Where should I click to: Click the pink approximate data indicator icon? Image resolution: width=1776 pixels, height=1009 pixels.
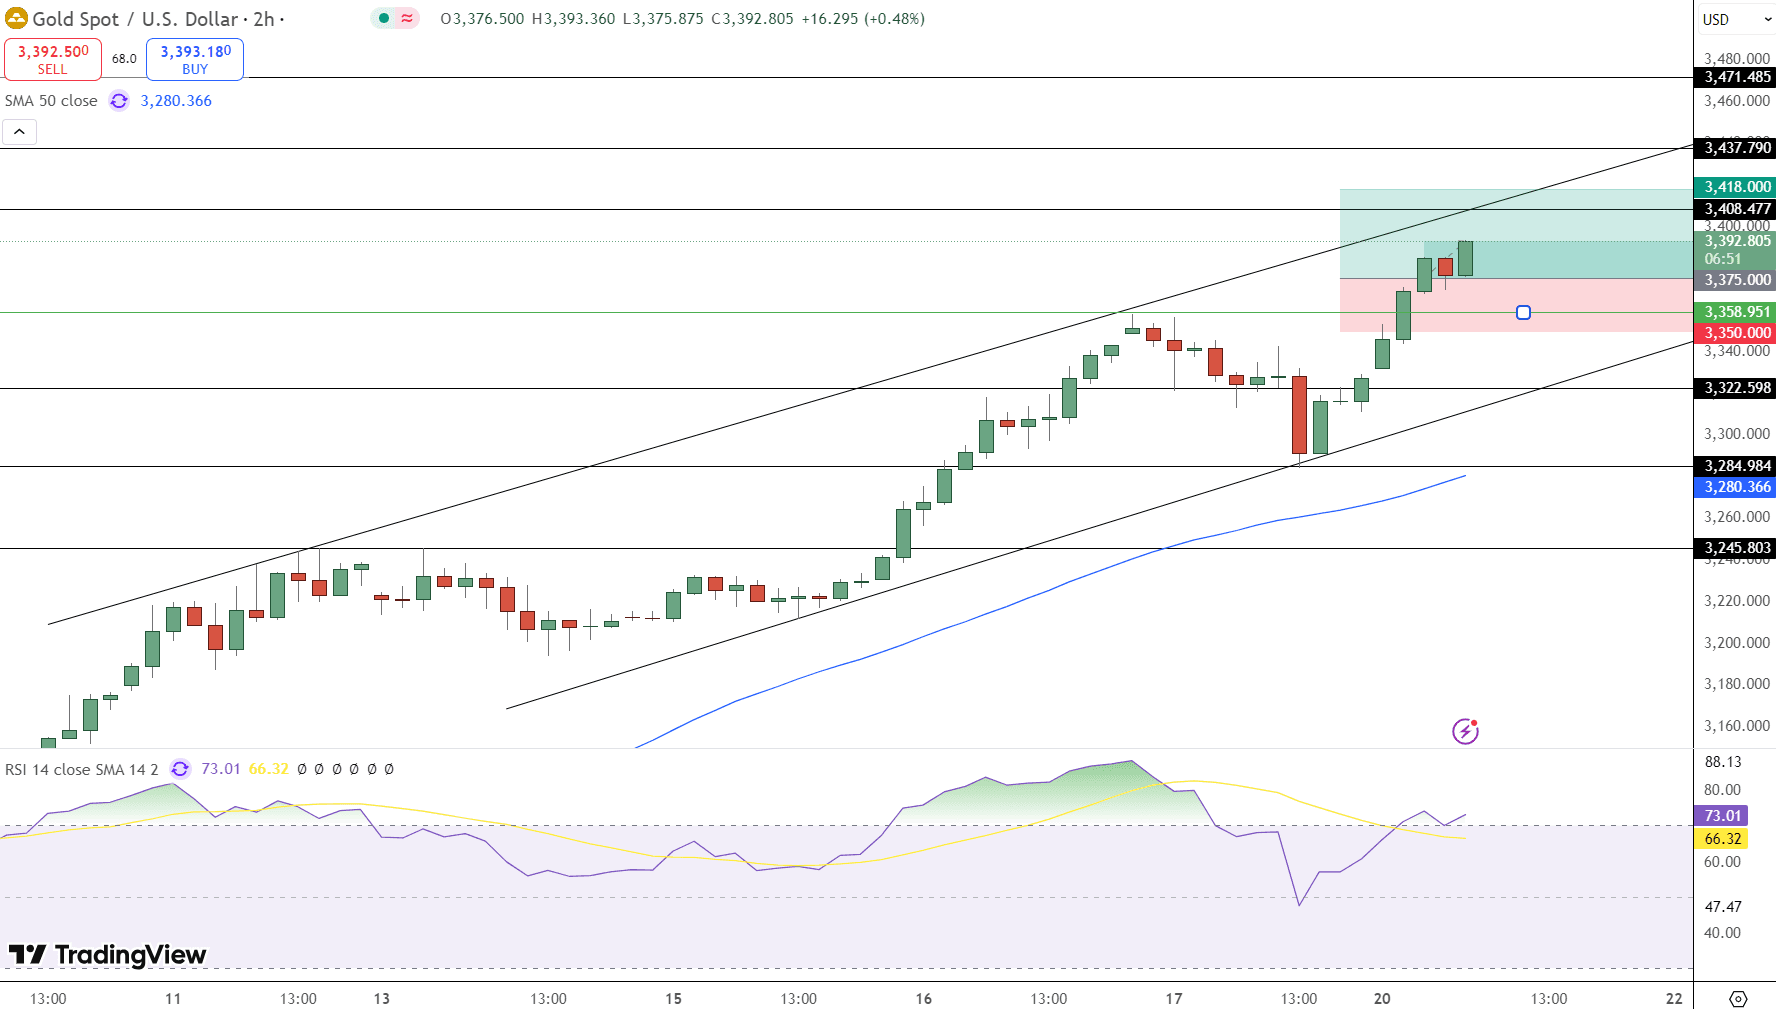(407, 18)
